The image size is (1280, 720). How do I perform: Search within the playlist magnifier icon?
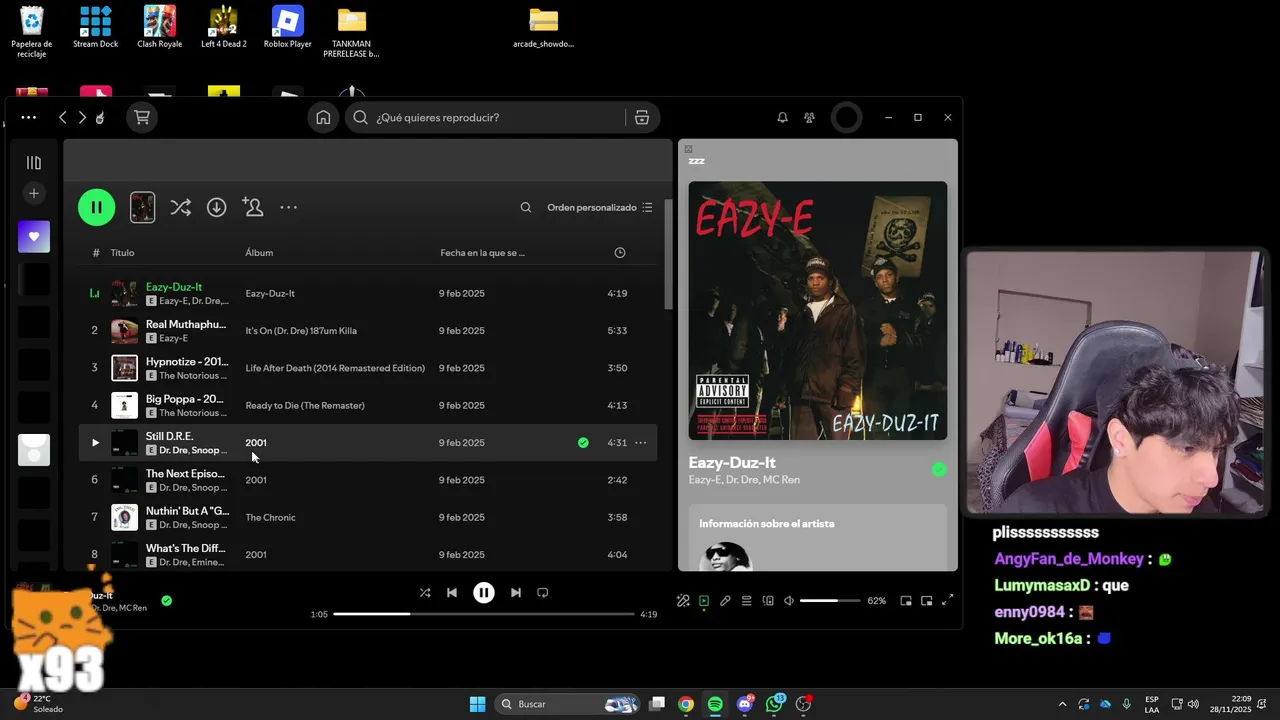pyautogui.click(x=526, y=207)
